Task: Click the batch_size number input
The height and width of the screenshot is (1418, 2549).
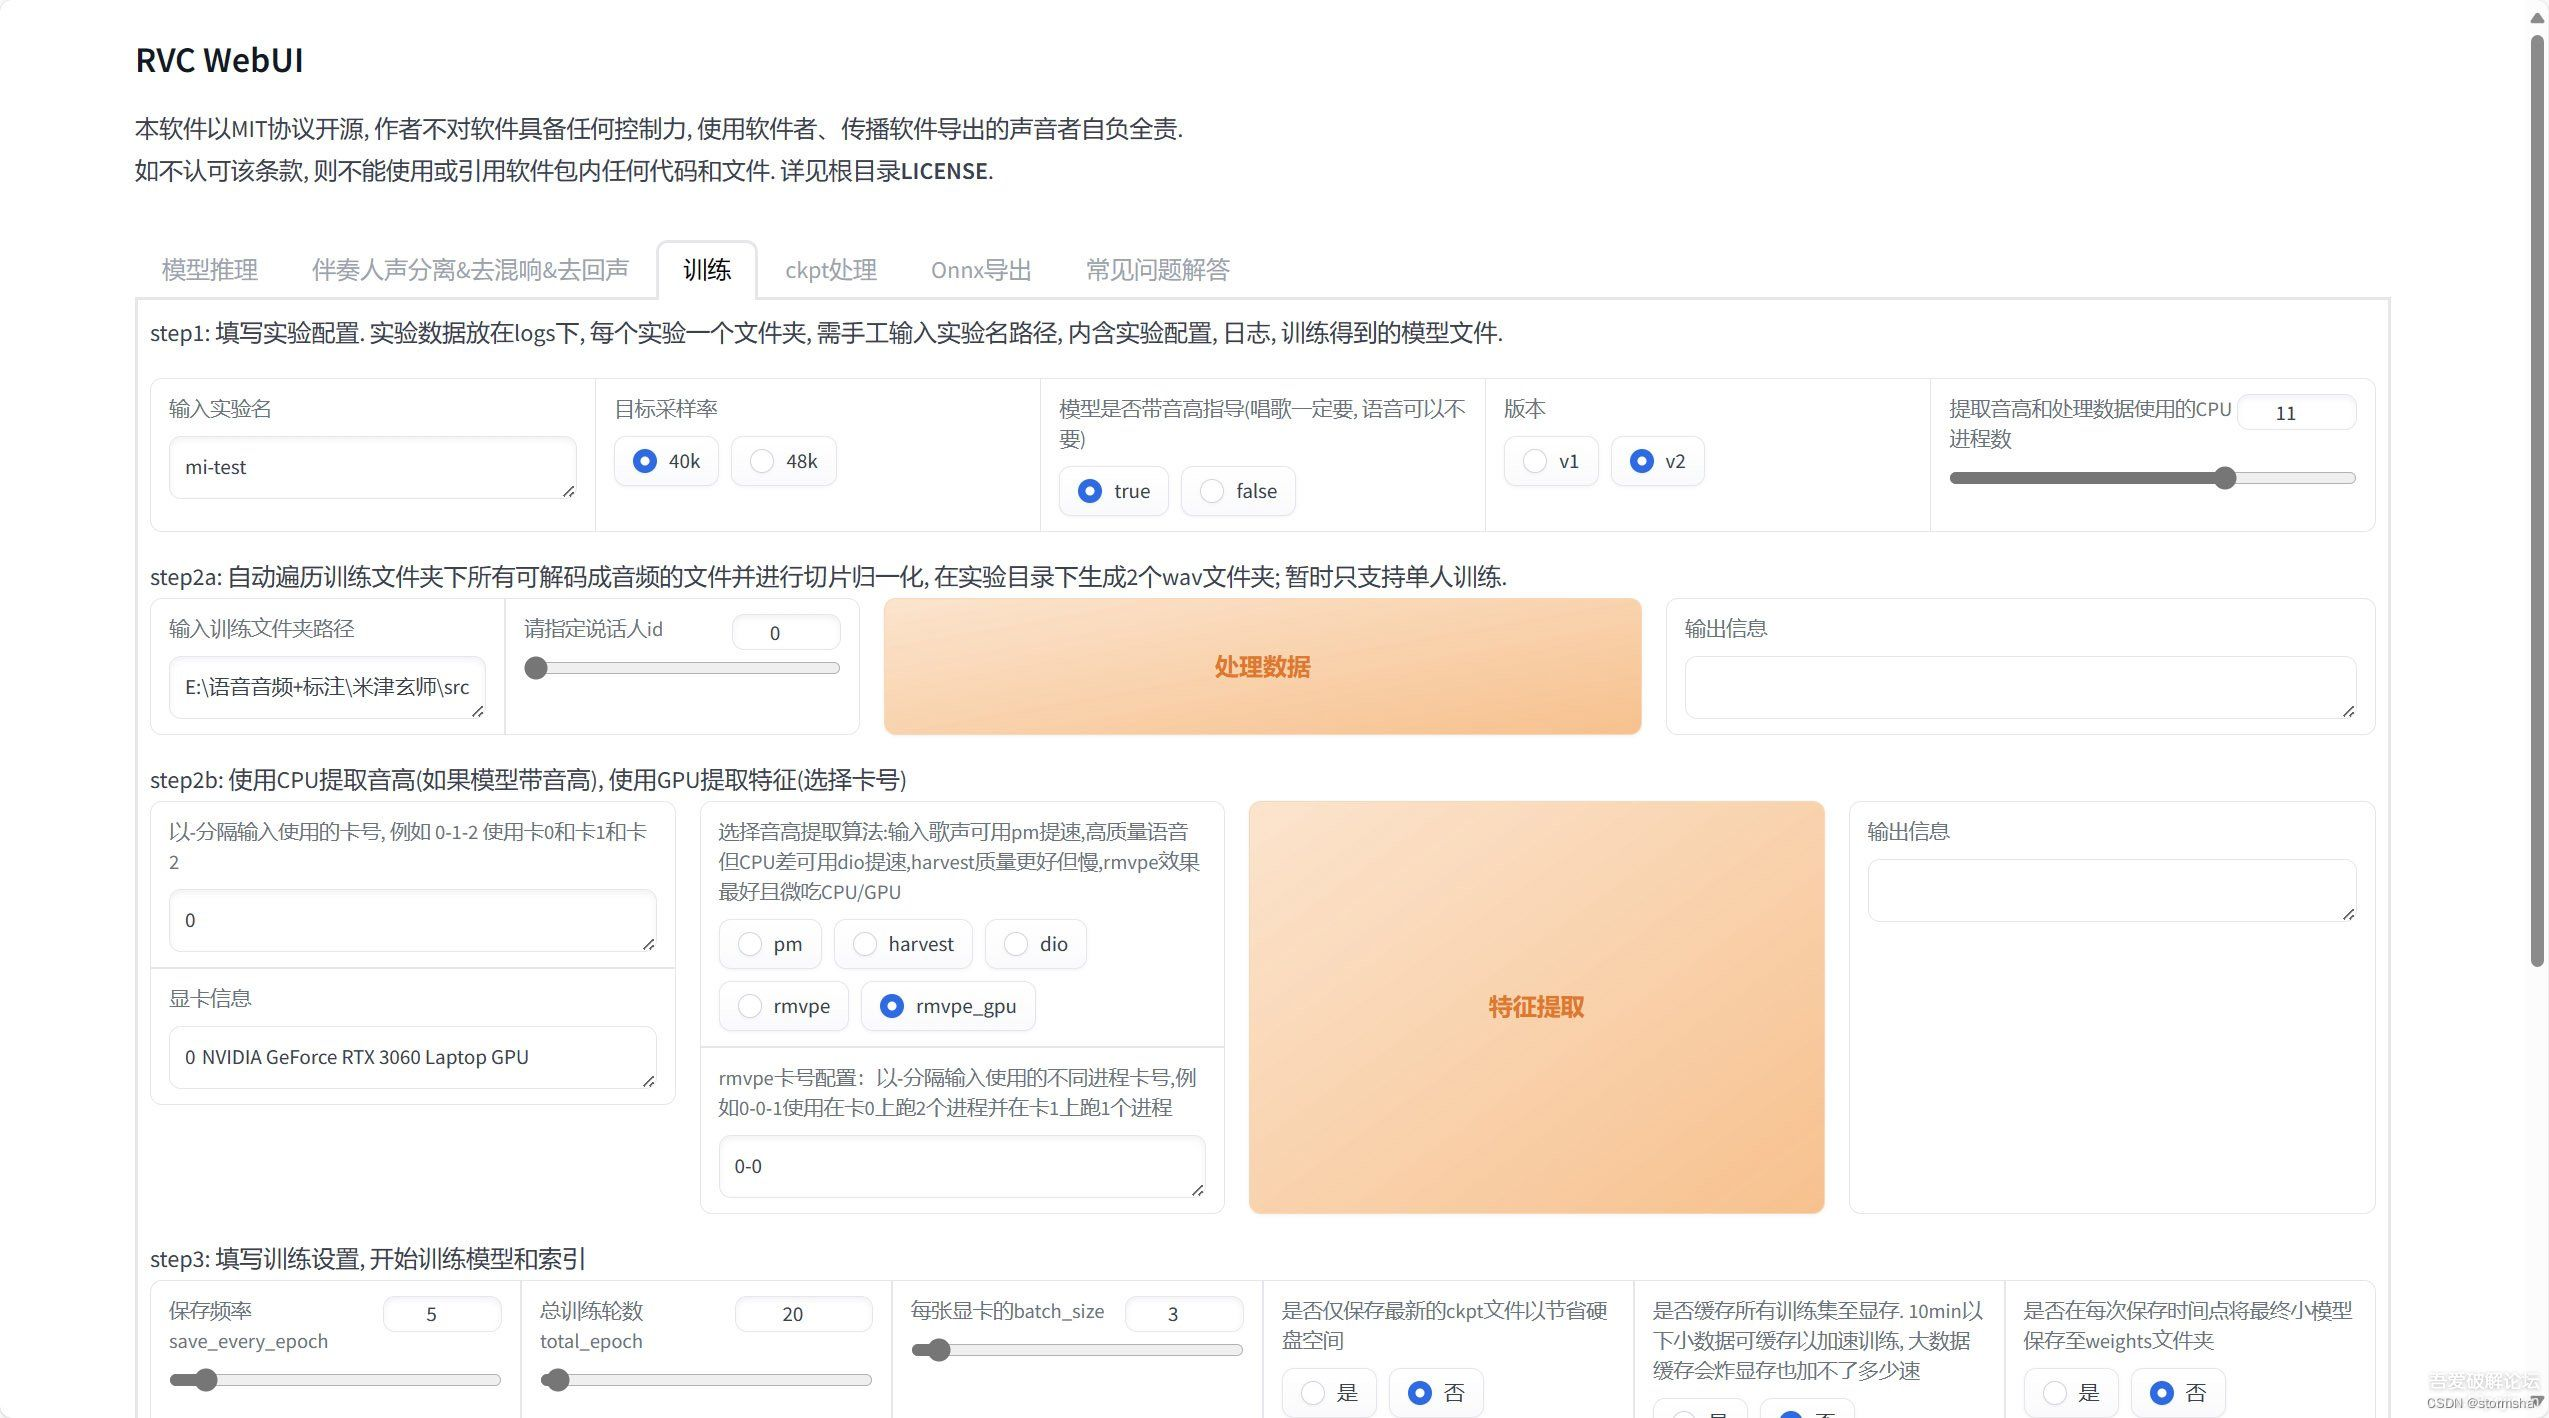Action: [x=1184, y=1313]
